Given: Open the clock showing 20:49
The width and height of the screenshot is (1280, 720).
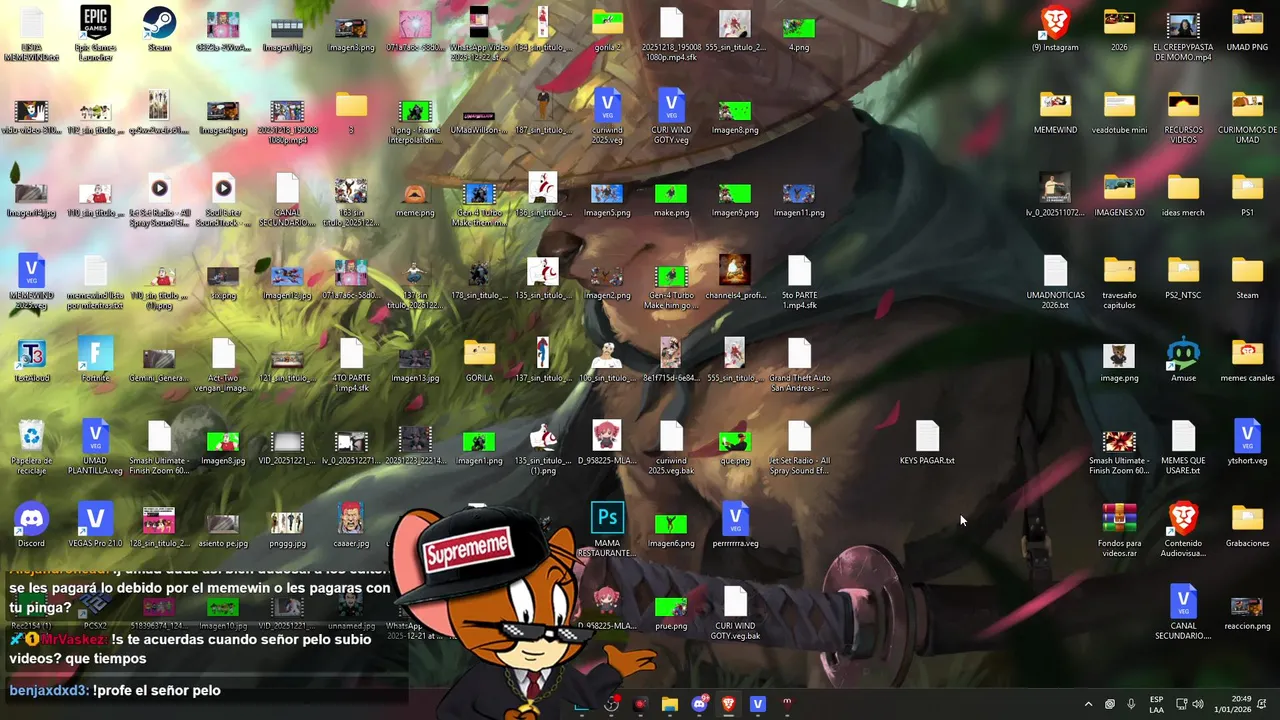Looking at the screenshot, I should (1233, 704).
